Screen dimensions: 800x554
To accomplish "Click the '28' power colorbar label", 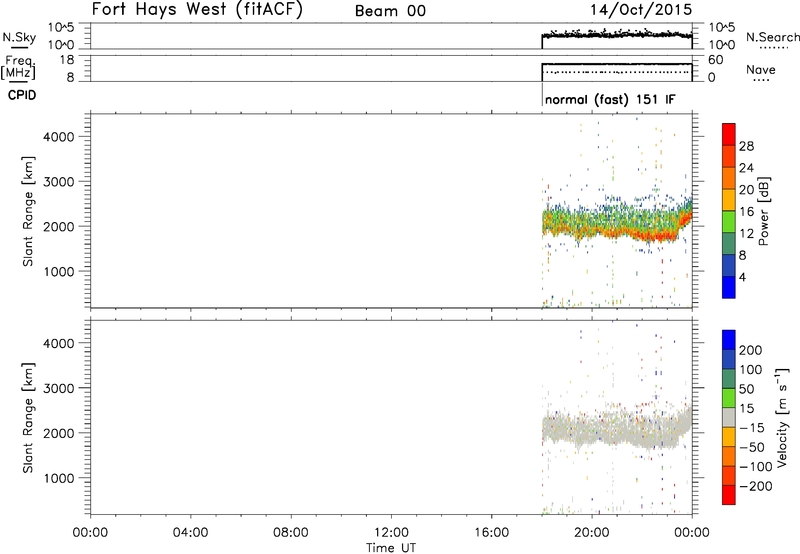I will (x=746, y=146).
